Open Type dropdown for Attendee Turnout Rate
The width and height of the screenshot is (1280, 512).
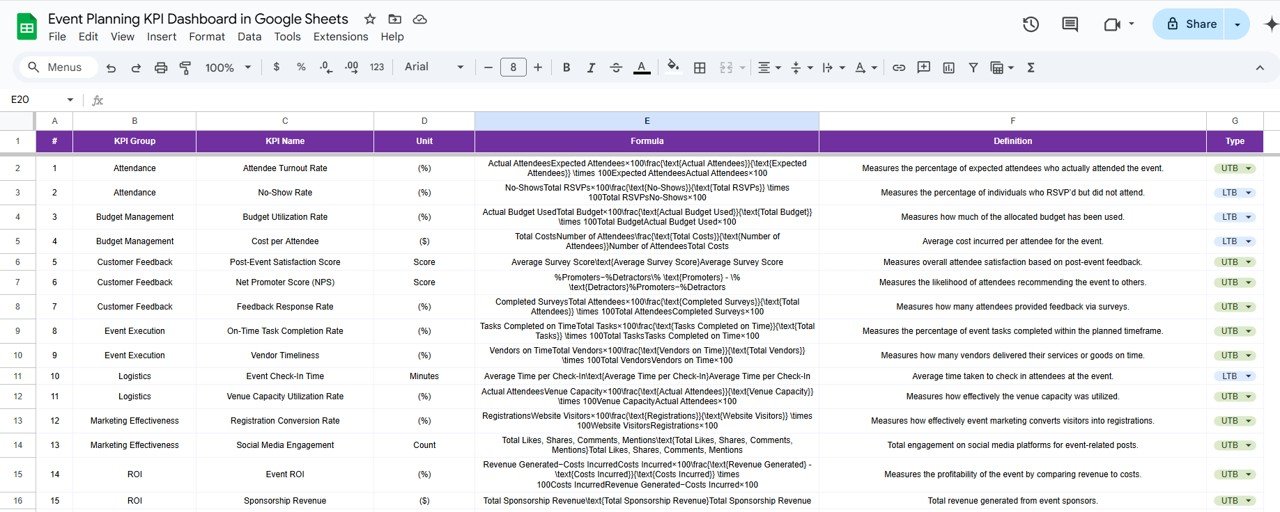click(1235, 168)
